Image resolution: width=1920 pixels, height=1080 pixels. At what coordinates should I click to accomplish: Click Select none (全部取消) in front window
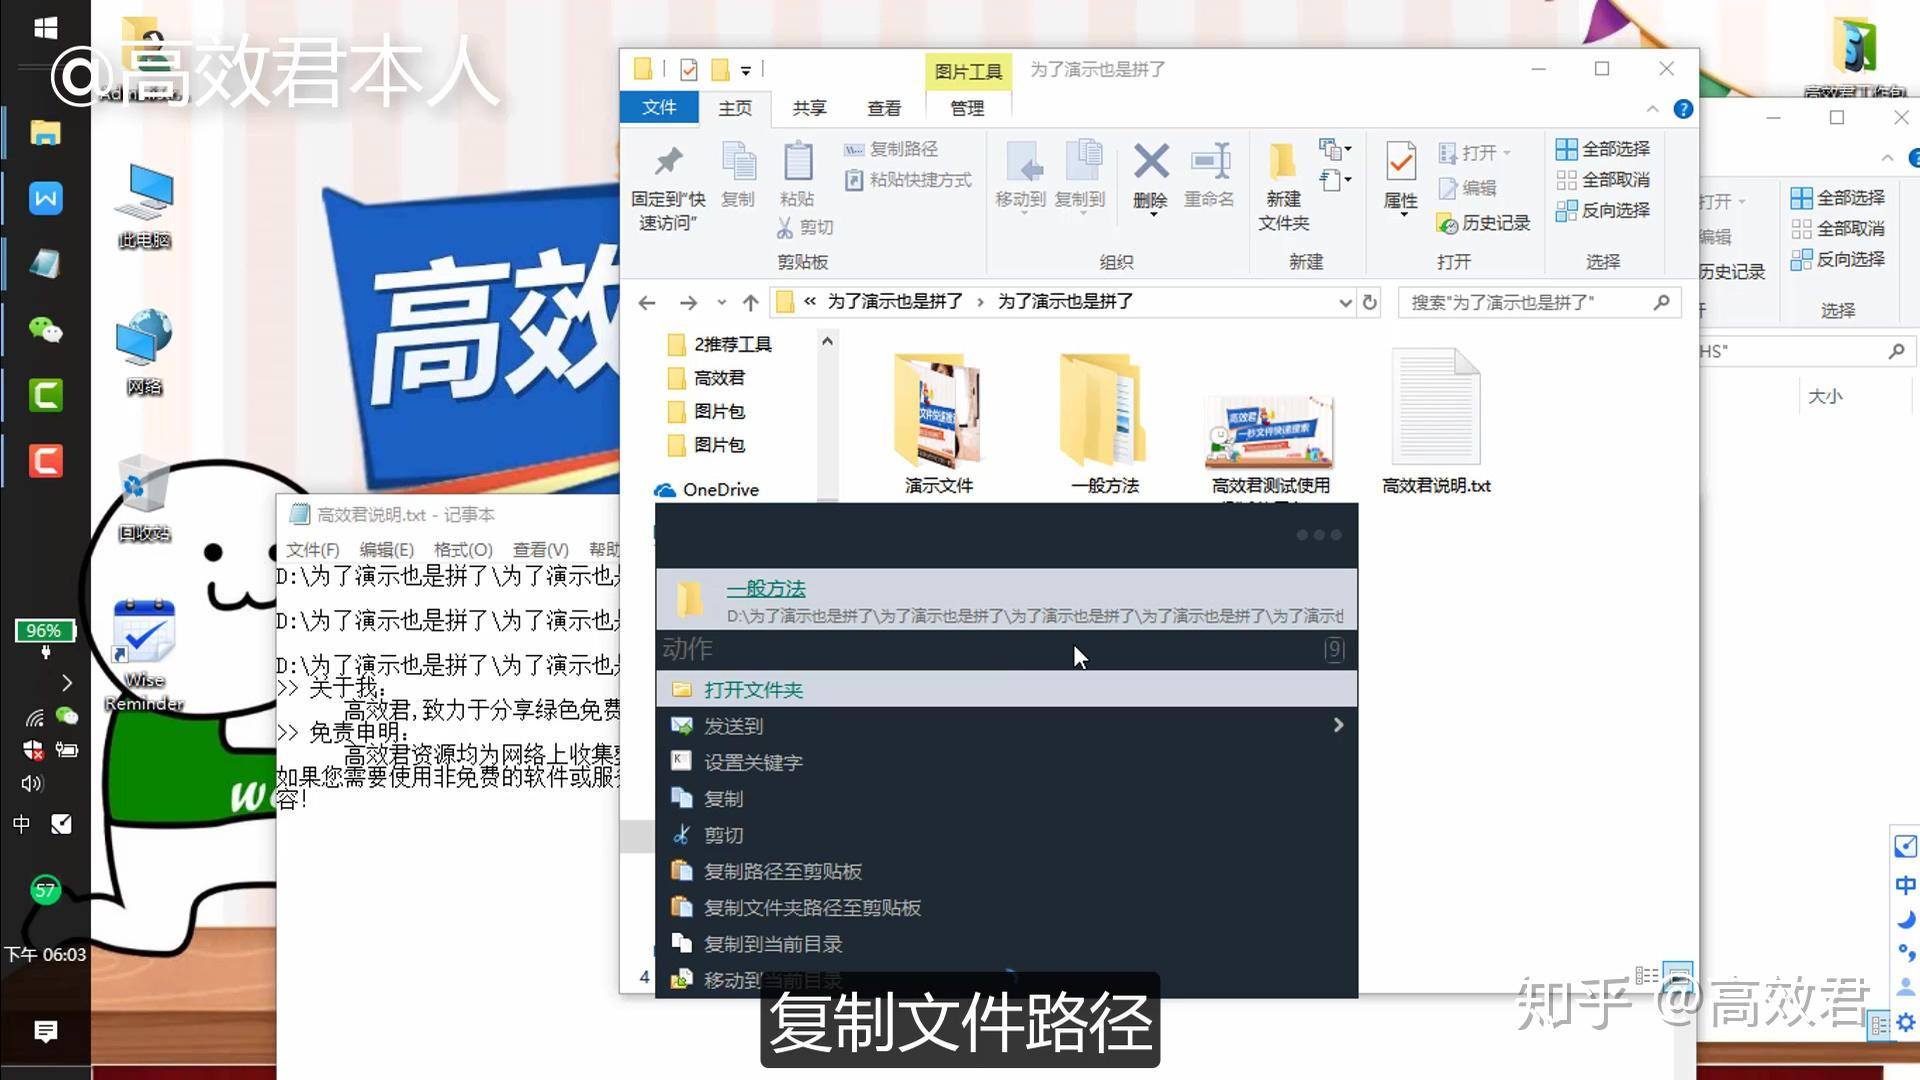1603,180
